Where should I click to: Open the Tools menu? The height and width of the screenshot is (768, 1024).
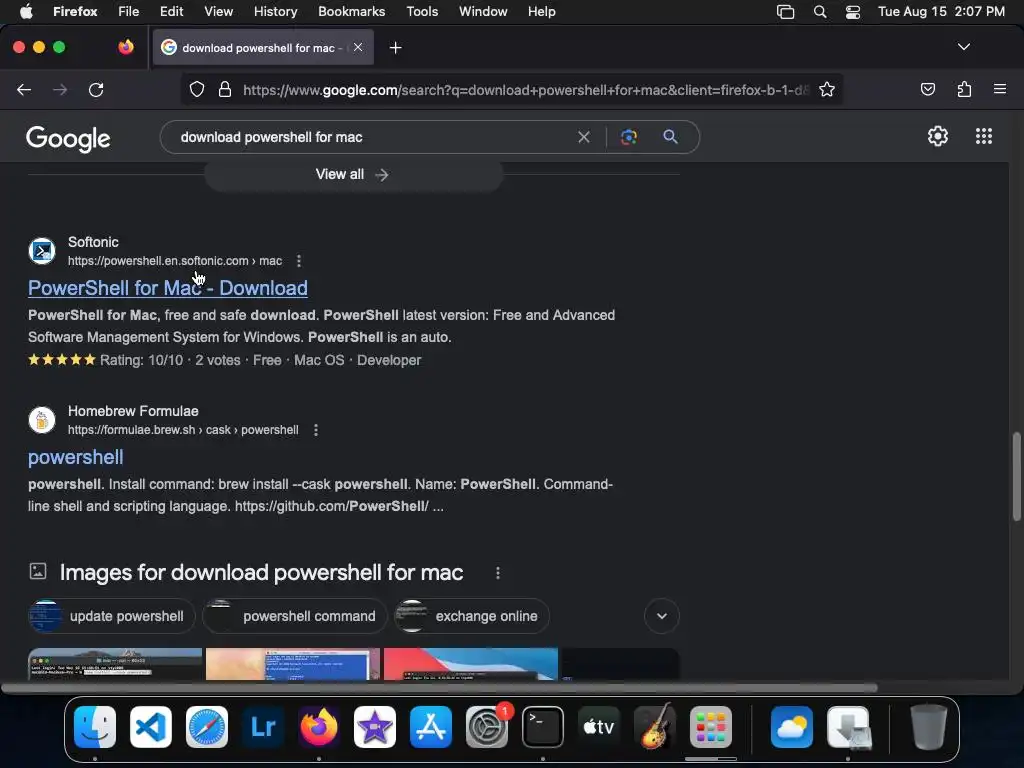pyautogui.click(x=422, y=12)
